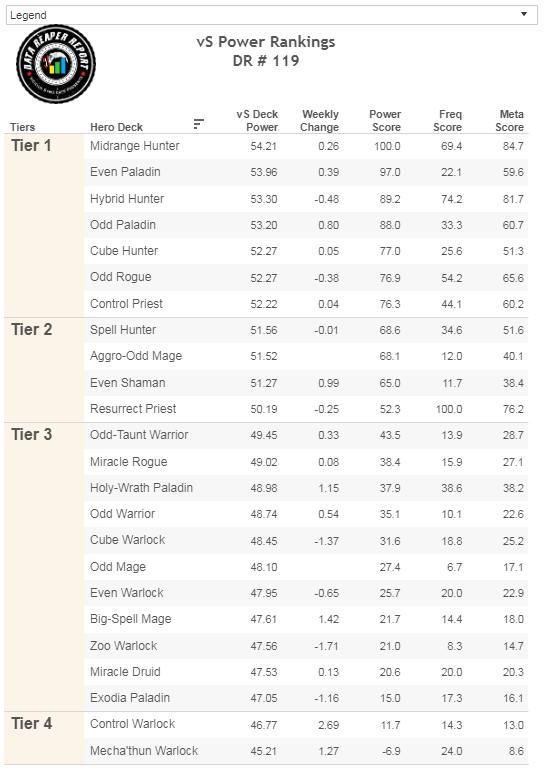This screenshot has height=775, width=546.
Task: Click the Hero Deck sort icon
Action: coord(199,124)
